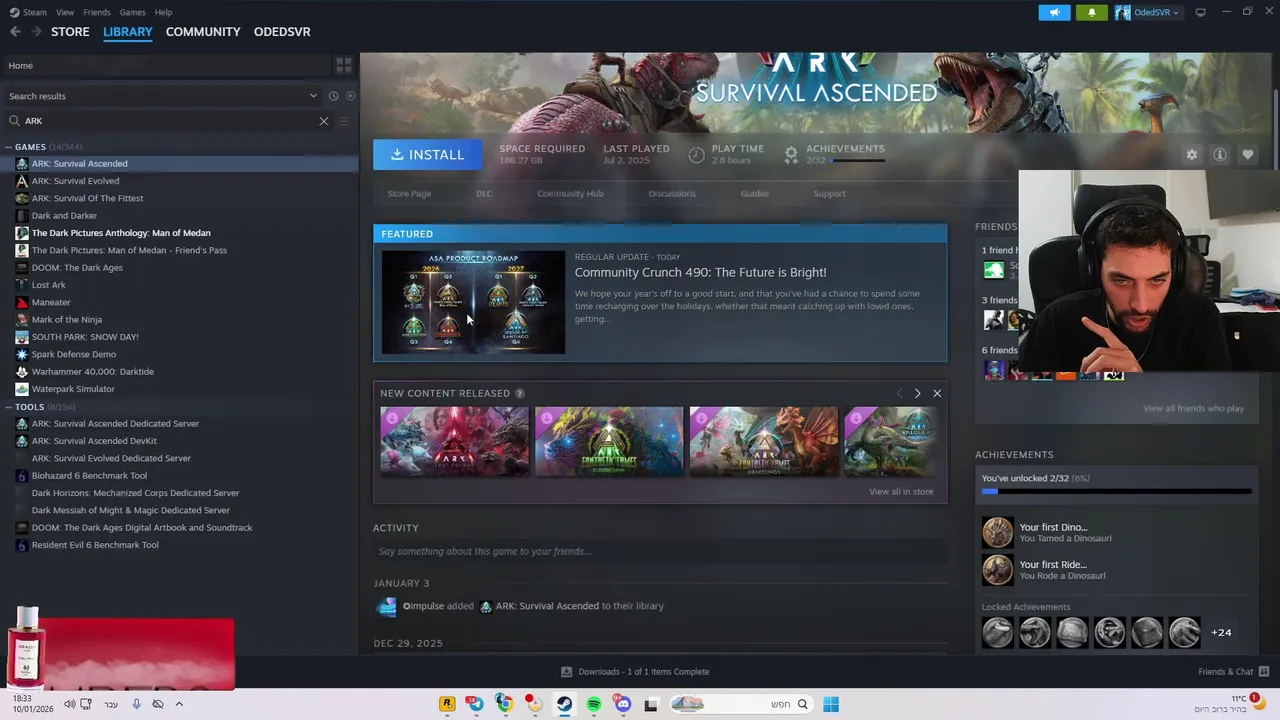
Task: Open the Games menu
Action: tap(132, 12)
